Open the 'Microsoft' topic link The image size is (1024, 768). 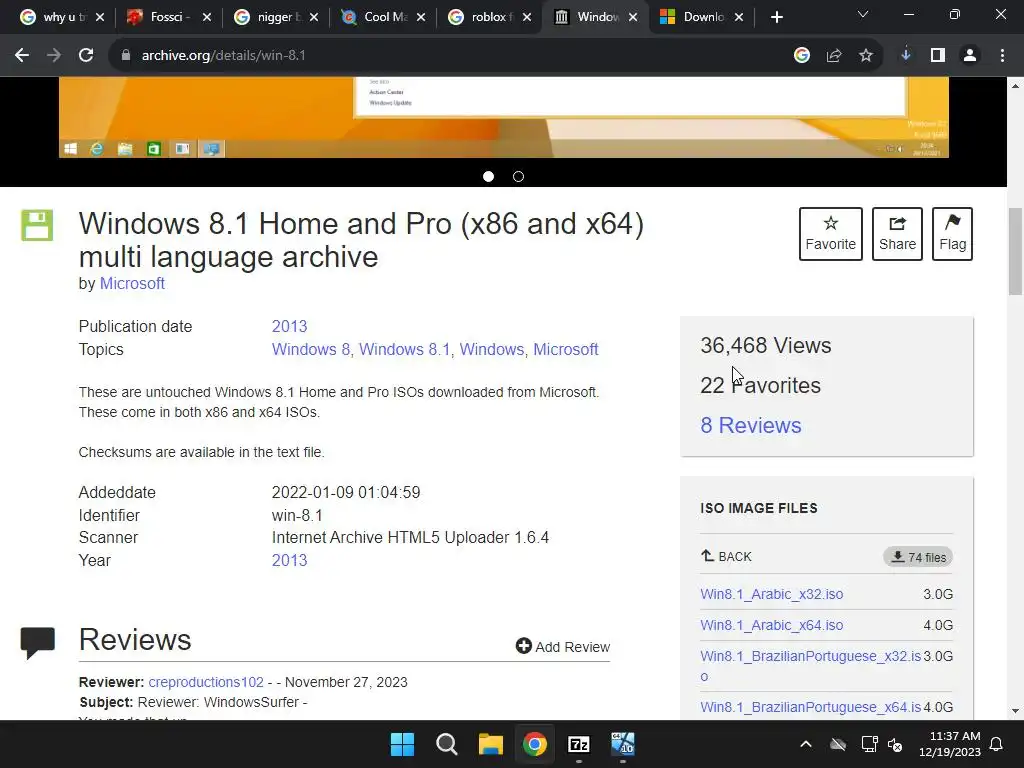(x=566, y=349)
